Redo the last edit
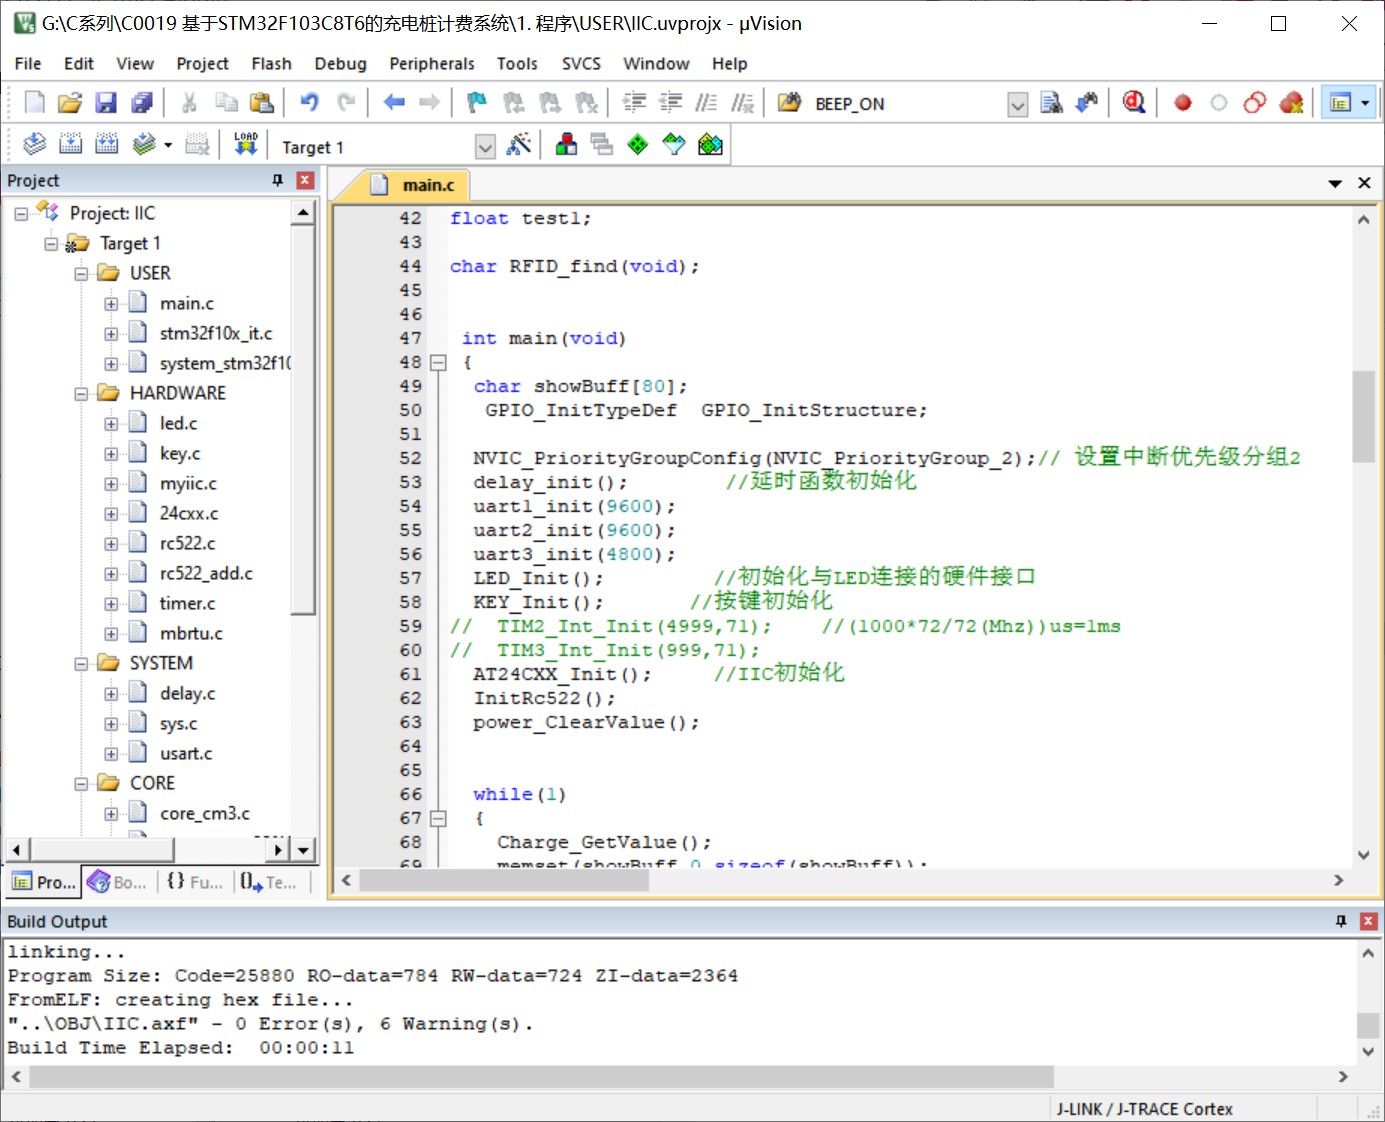Viewport: 1385px width, 1122px height. point(346,102)
